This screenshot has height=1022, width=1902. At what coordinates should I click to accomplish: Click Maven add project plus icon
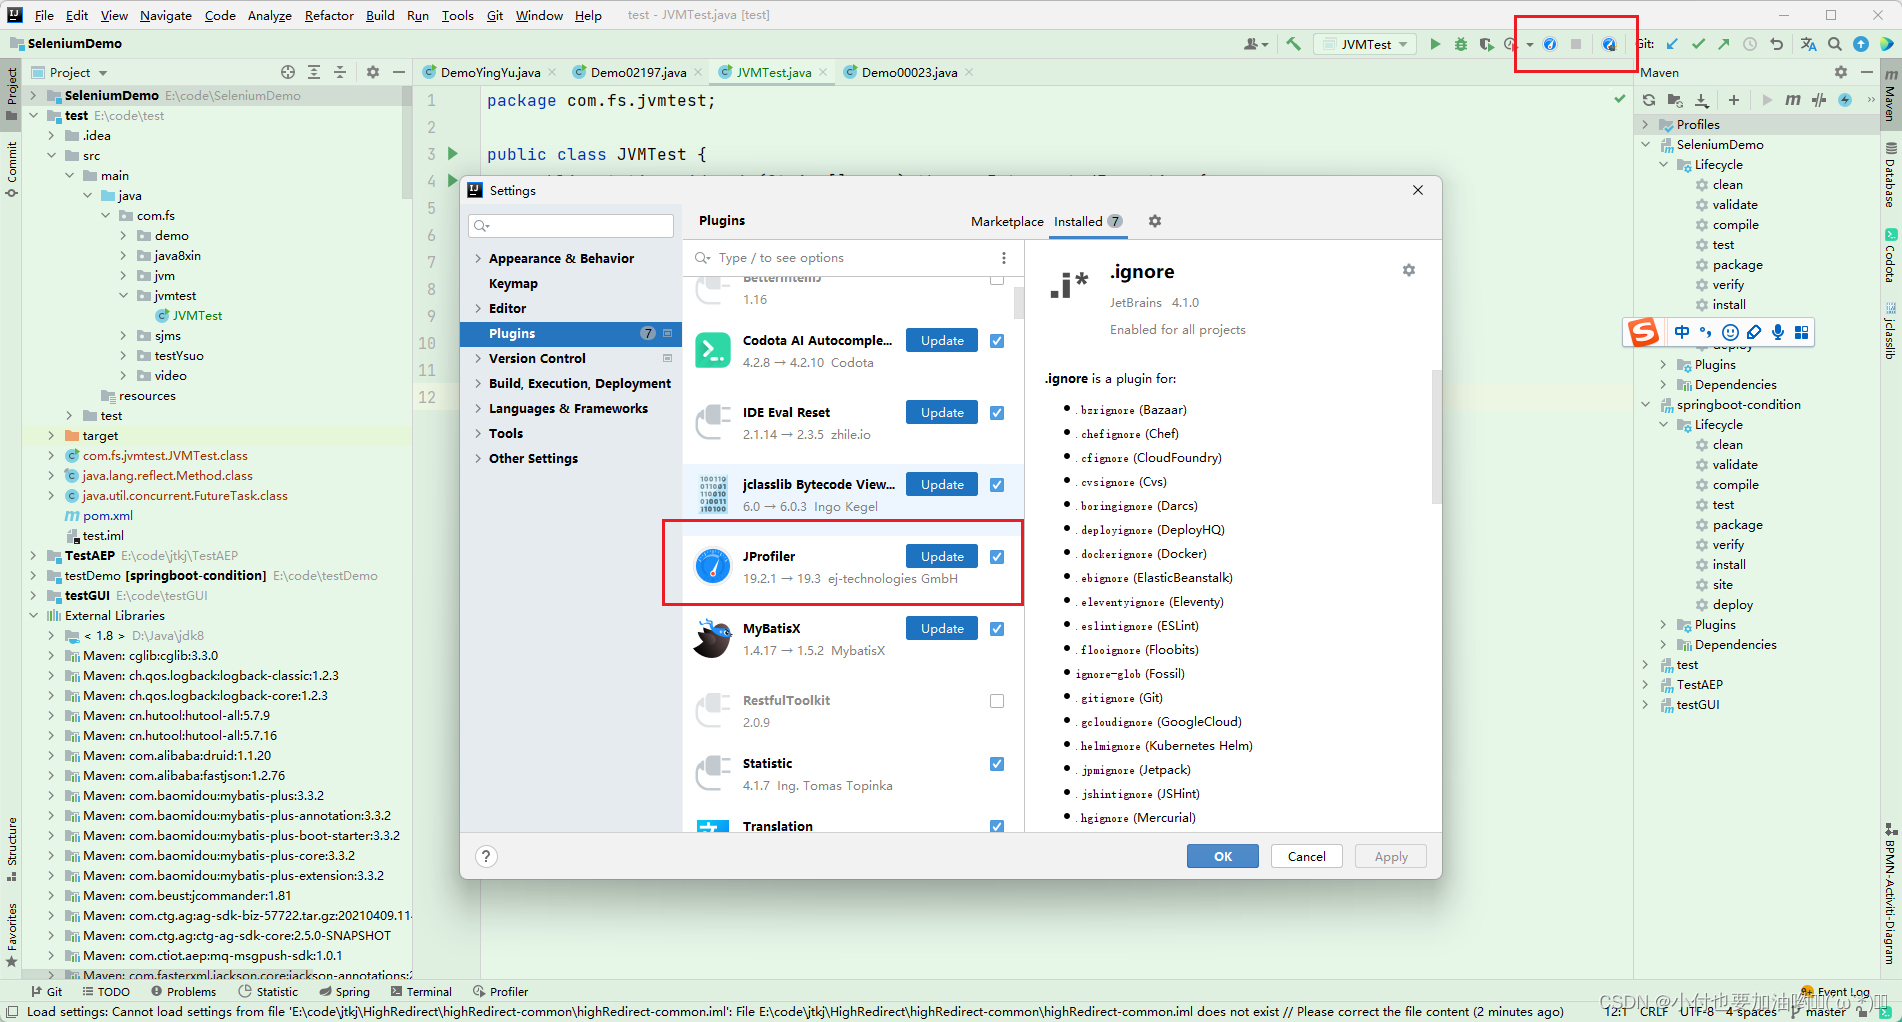point(1733,100)
